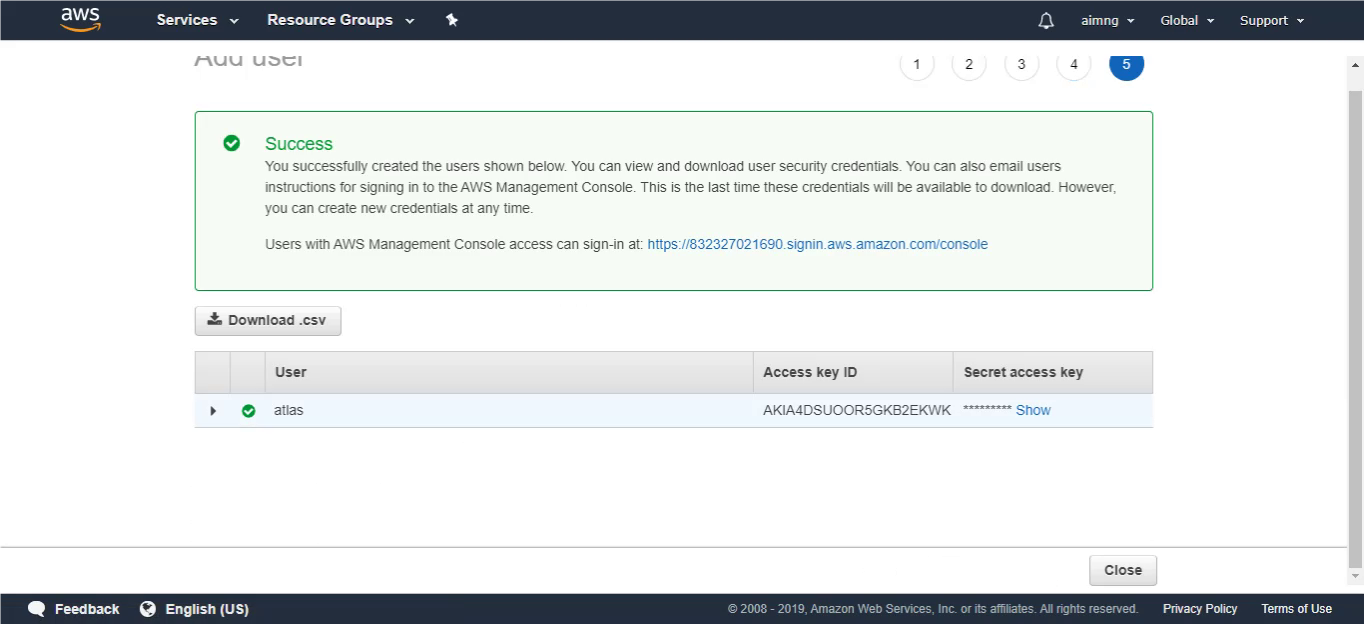This screenshot has width=1364, height=624.
Task: Go to wizard step 1
Action: pos(917,64)
